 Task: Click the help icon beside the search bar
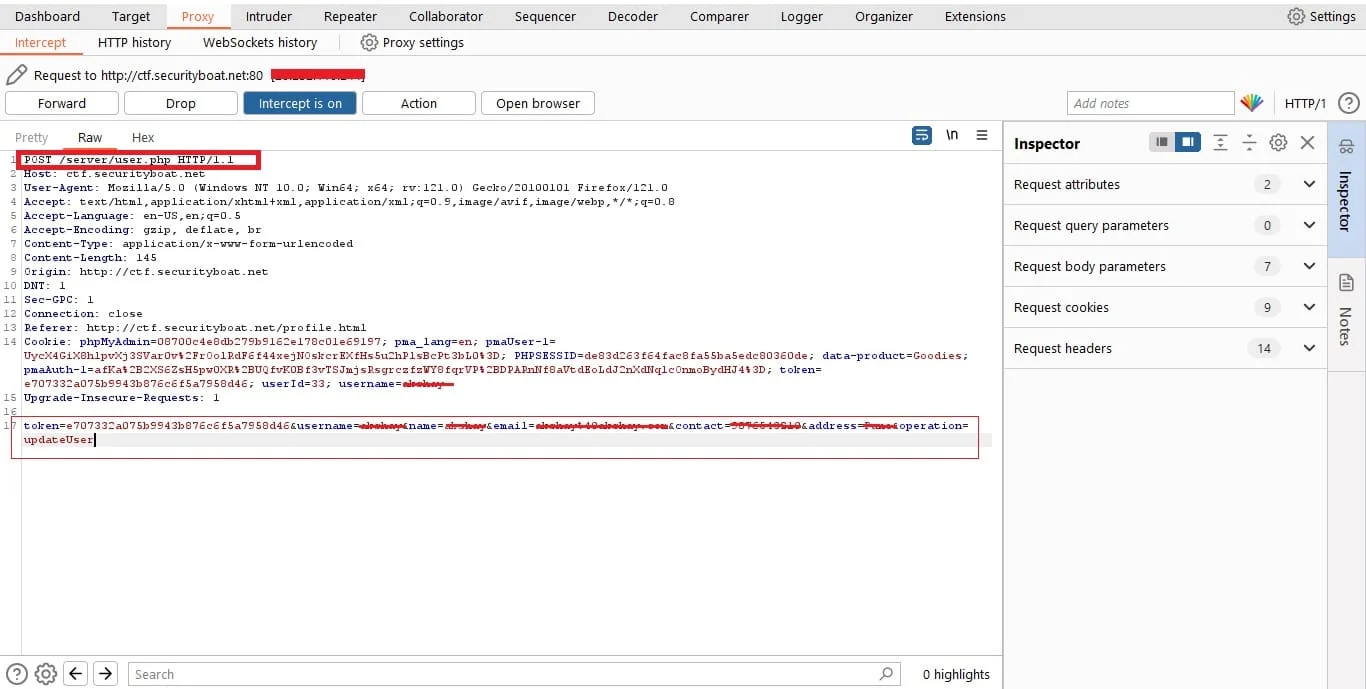coord(17,673)
